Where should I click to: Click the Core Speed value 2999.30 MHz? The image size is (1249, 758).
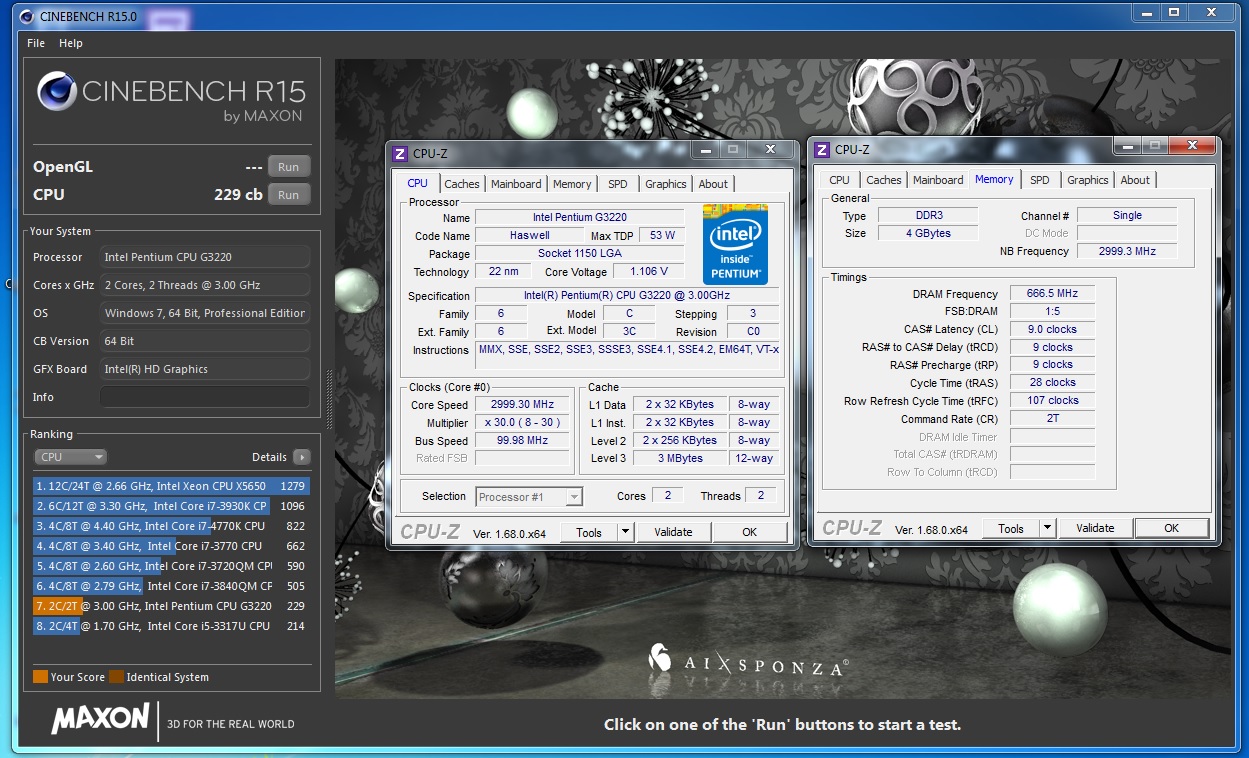pyautogui.click(x=522, y=405)
